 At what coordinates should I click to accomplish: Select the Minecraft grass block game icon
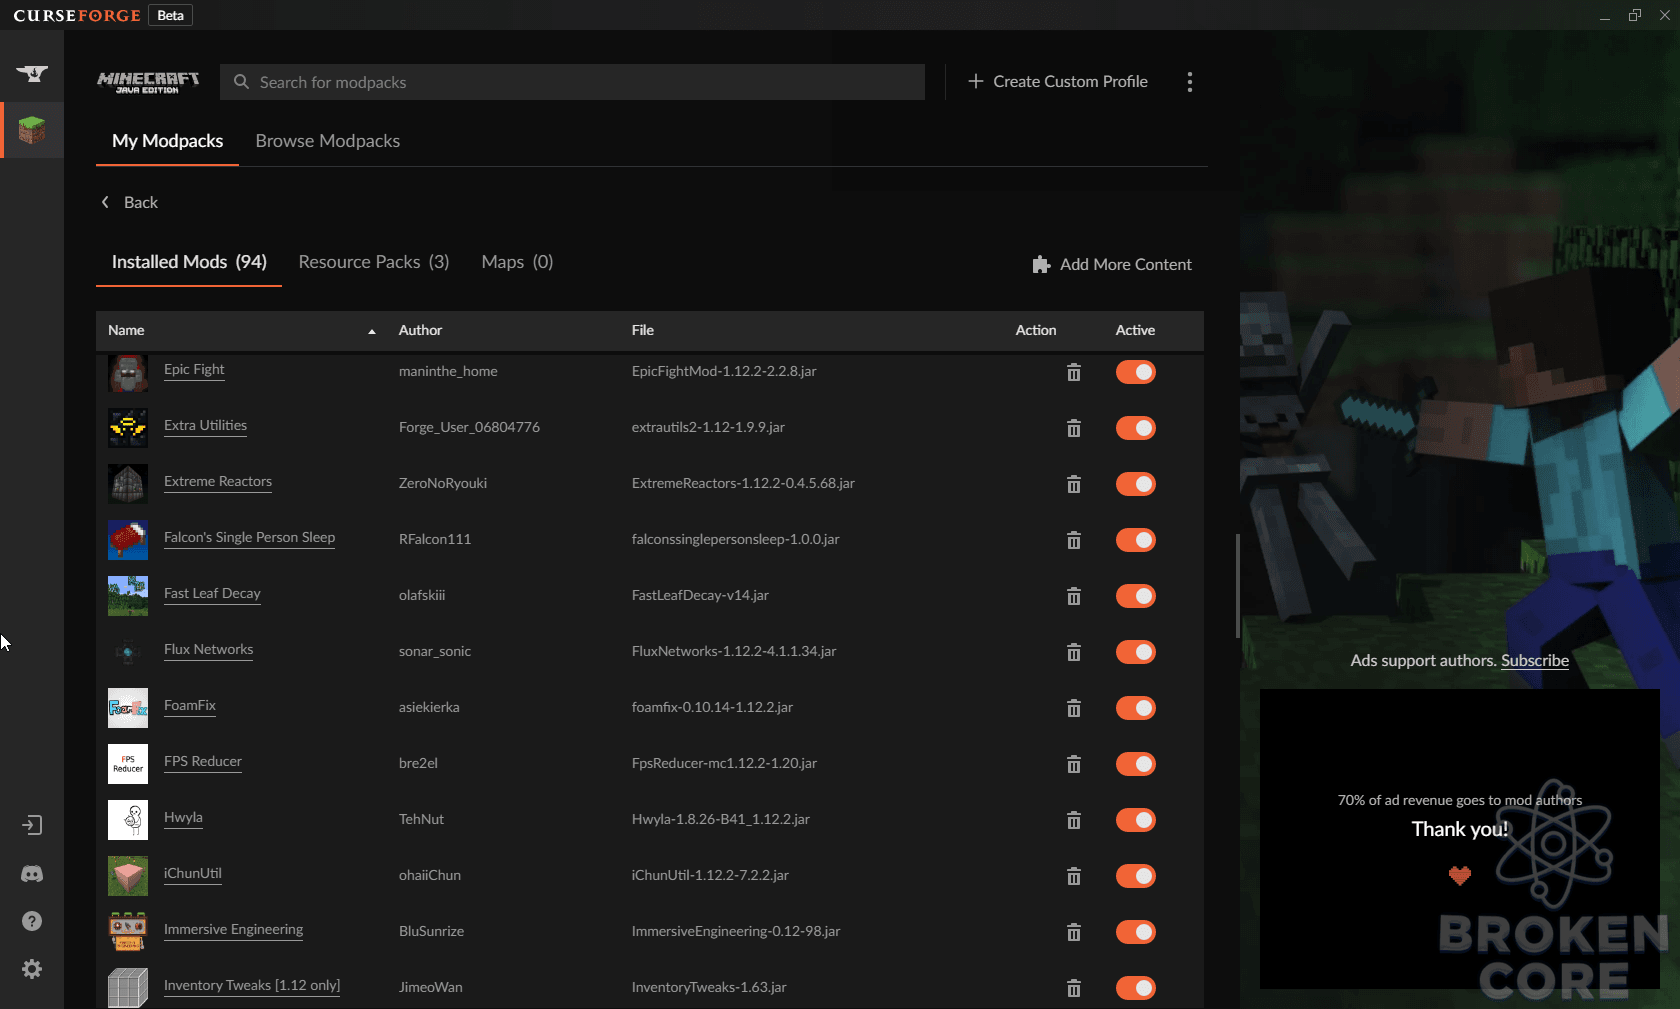tap(32, 130)
